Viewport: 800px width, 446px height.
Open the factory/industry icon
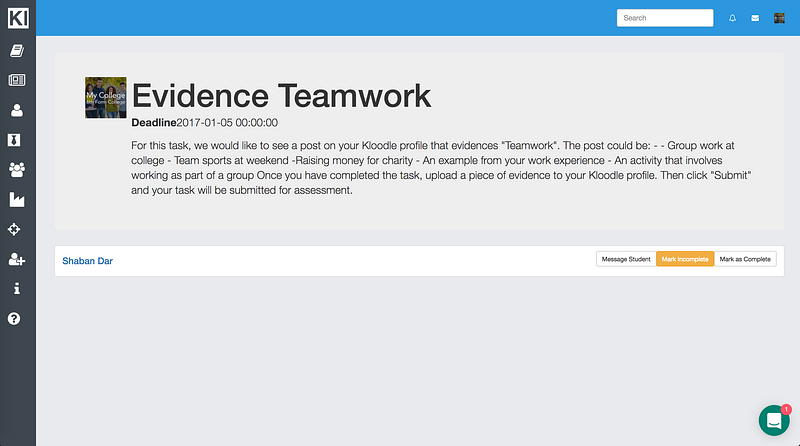point(17,200)
